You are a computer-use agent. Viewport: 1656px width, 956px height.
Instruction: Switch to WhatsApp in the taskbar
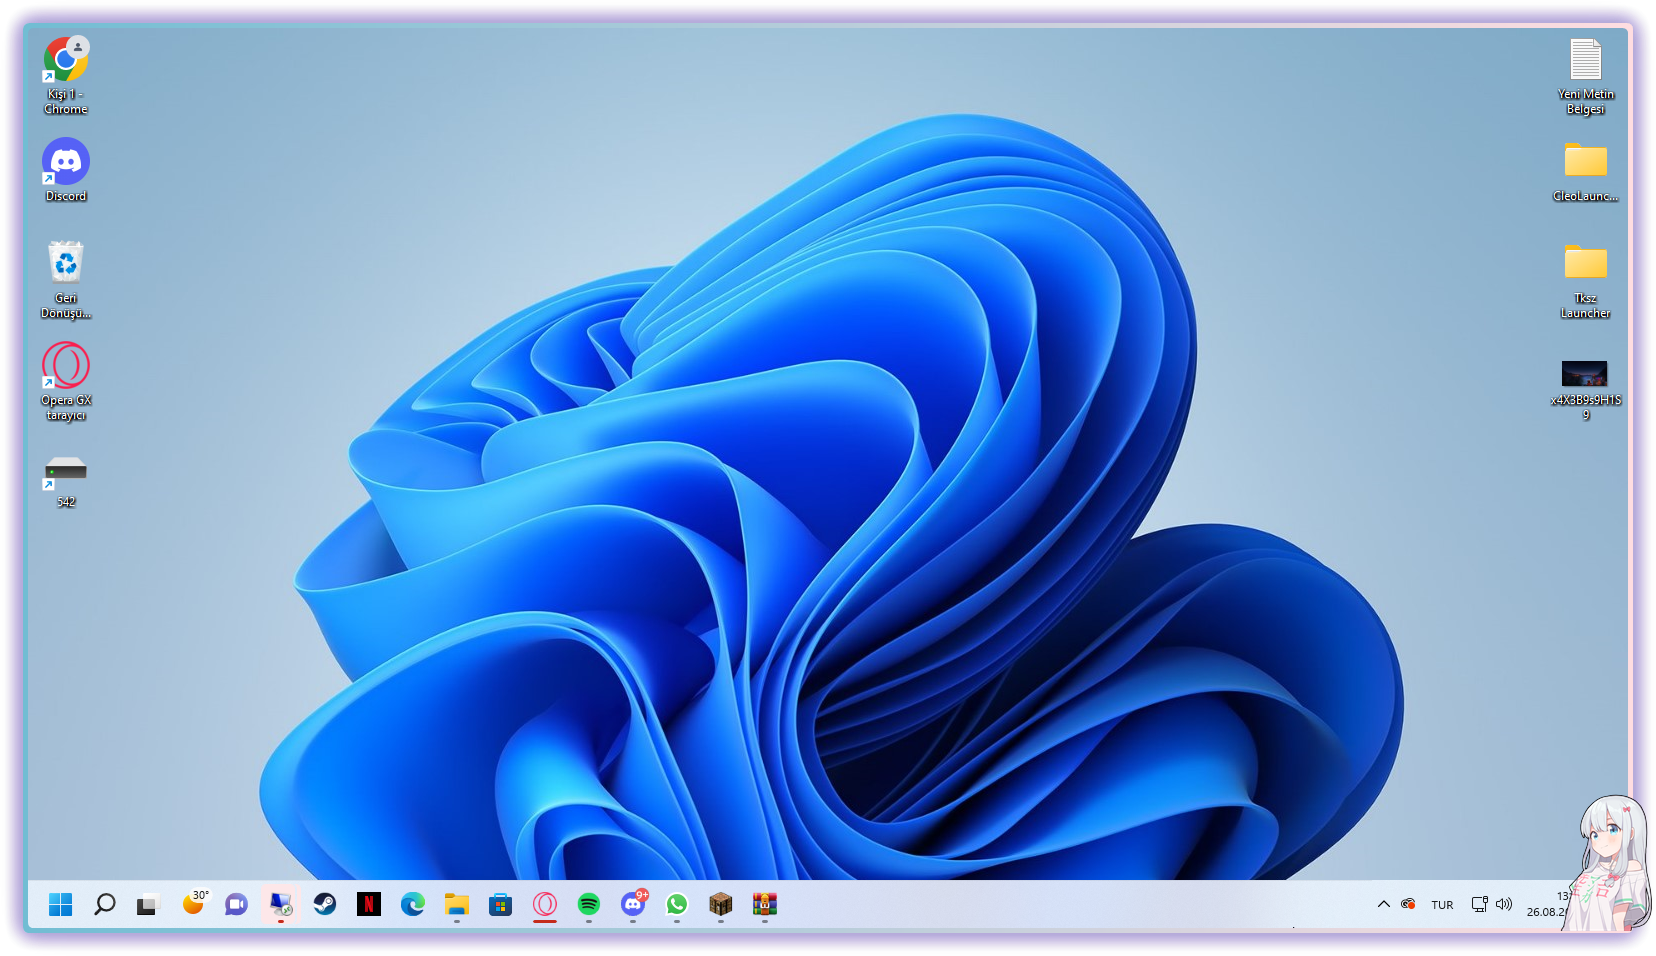677,905
